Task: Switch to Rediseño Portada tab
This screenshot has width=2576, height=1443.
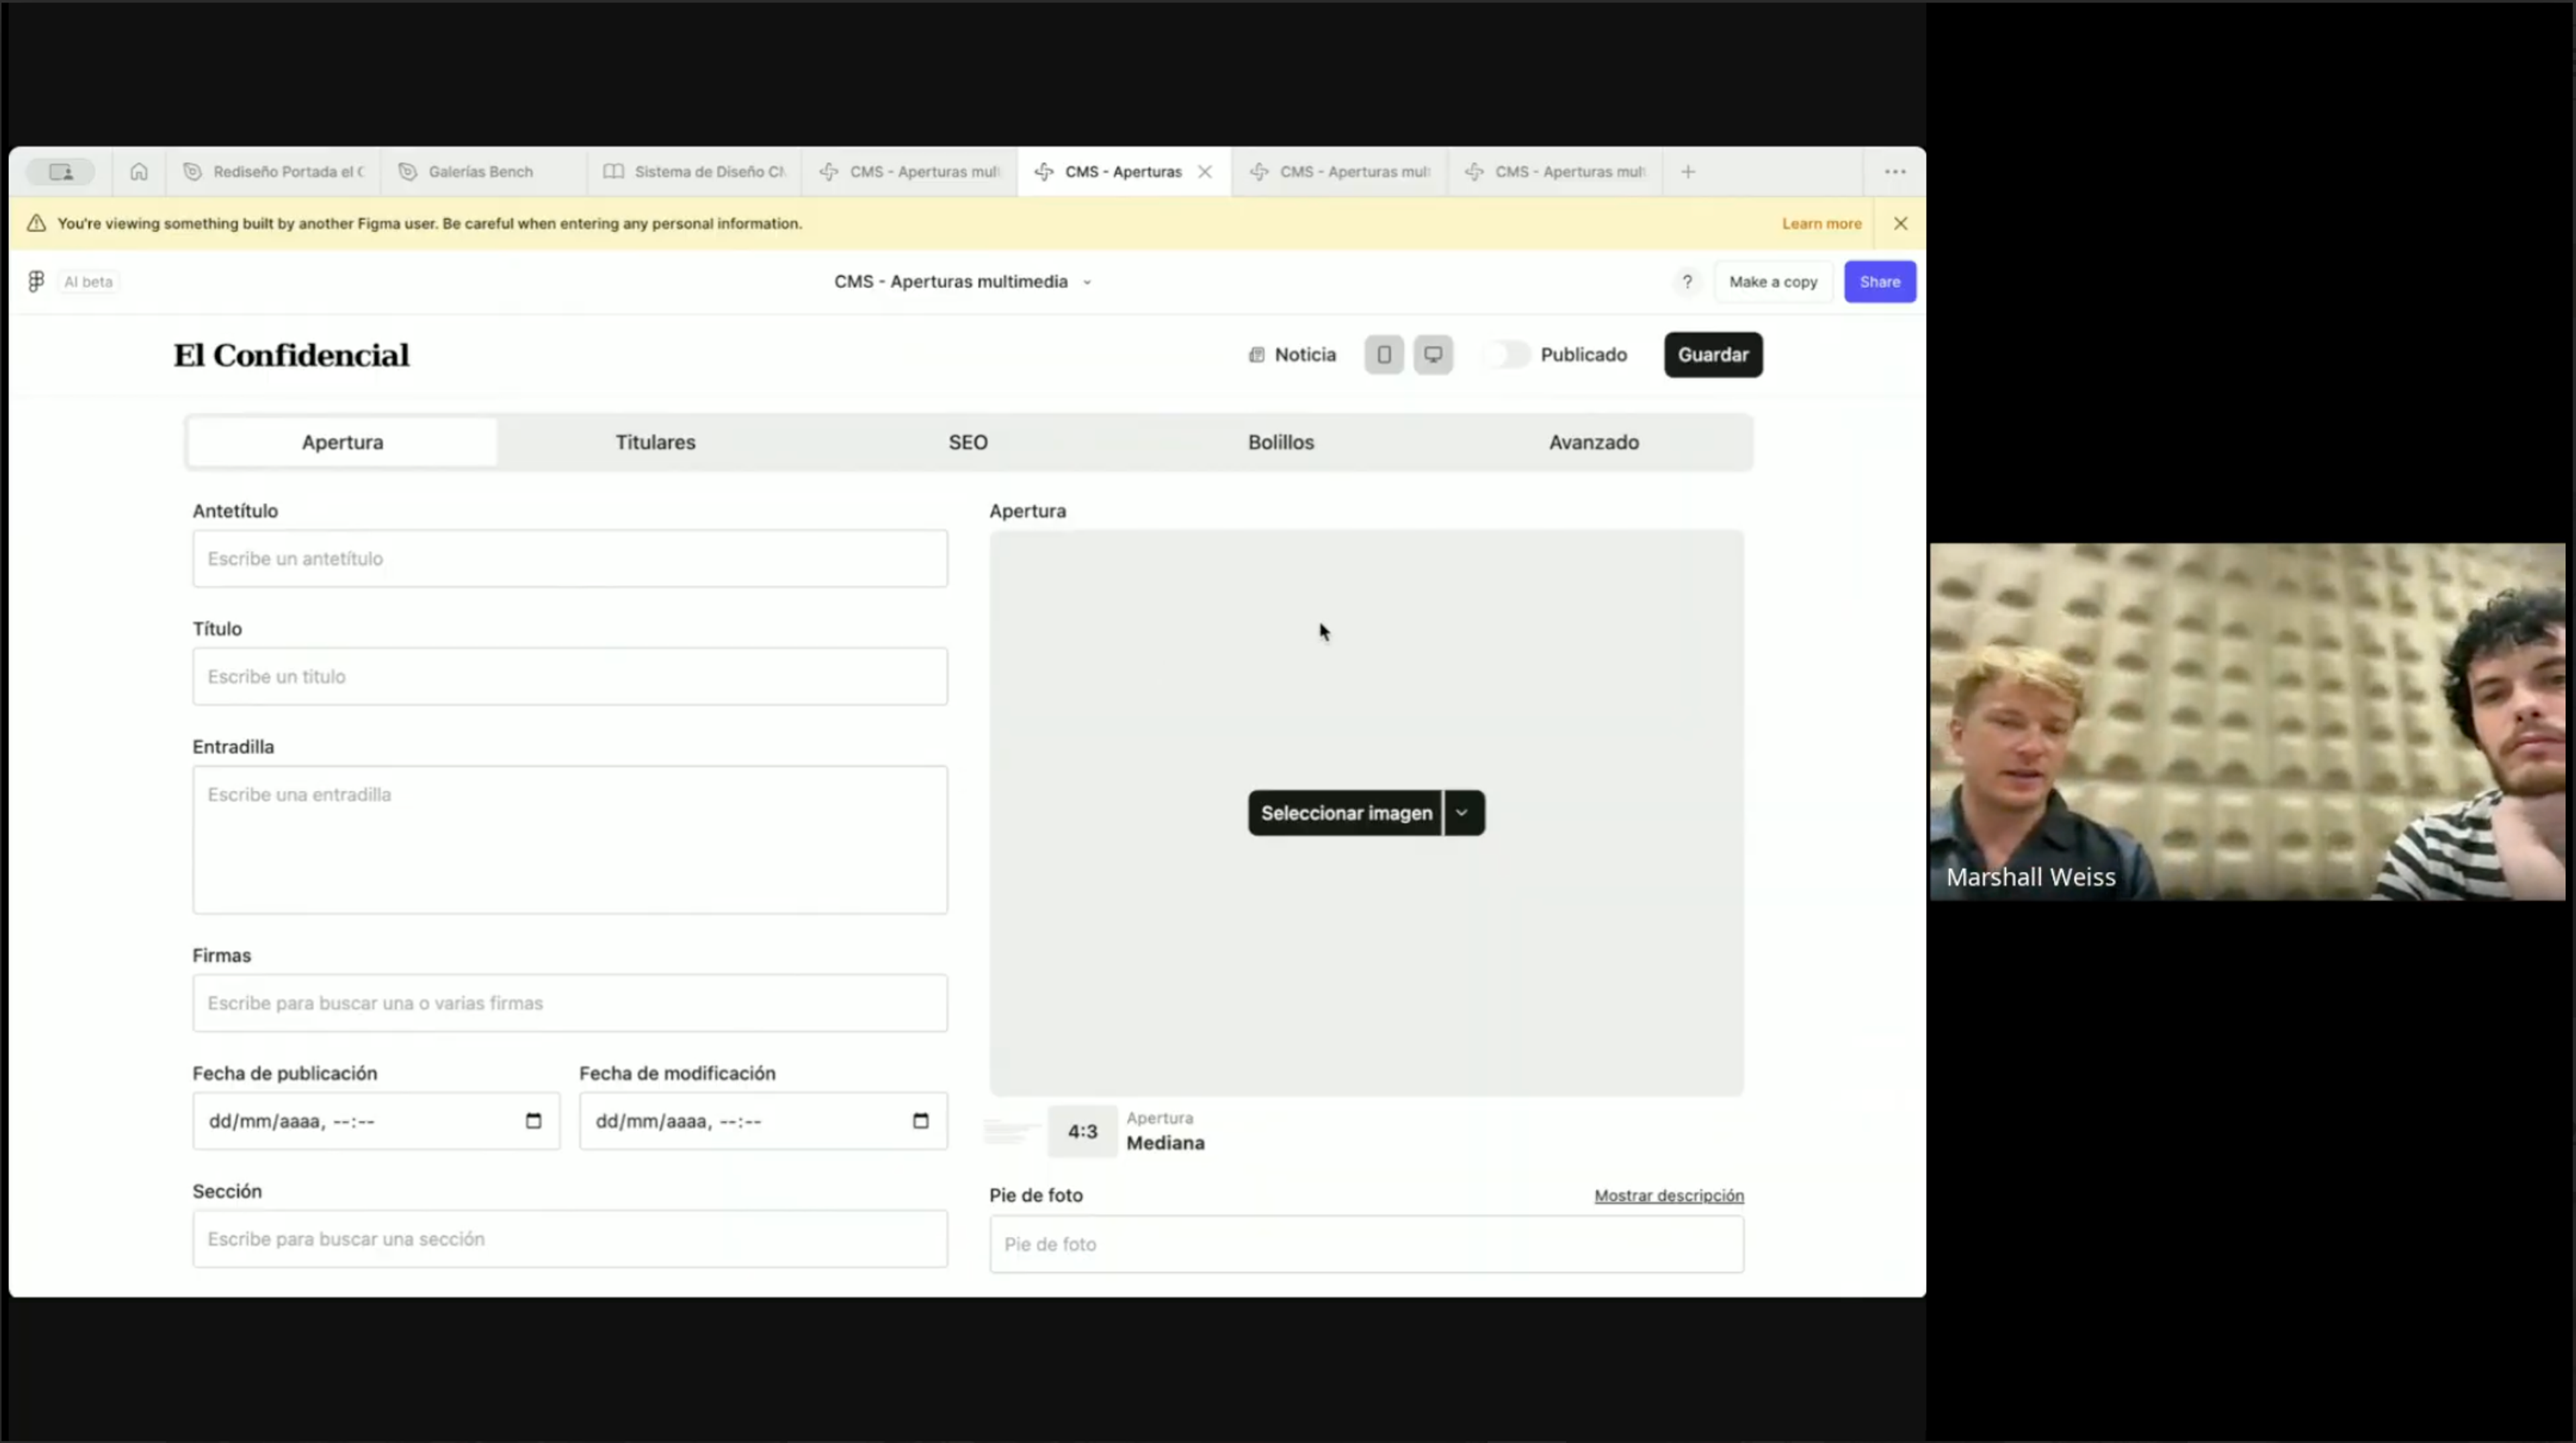Action: pyautogui.click(x=274, y=172)
